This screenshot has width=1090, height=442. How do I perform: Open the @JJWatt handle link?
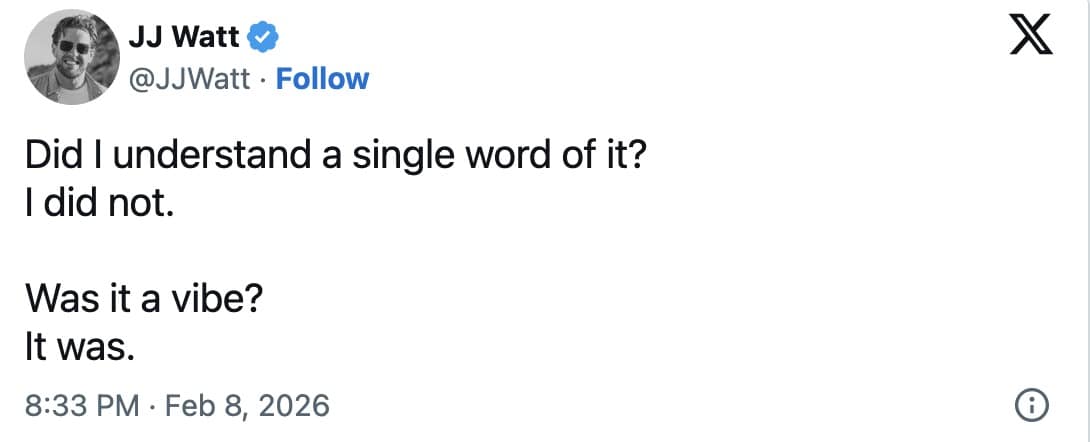point(190,78)
